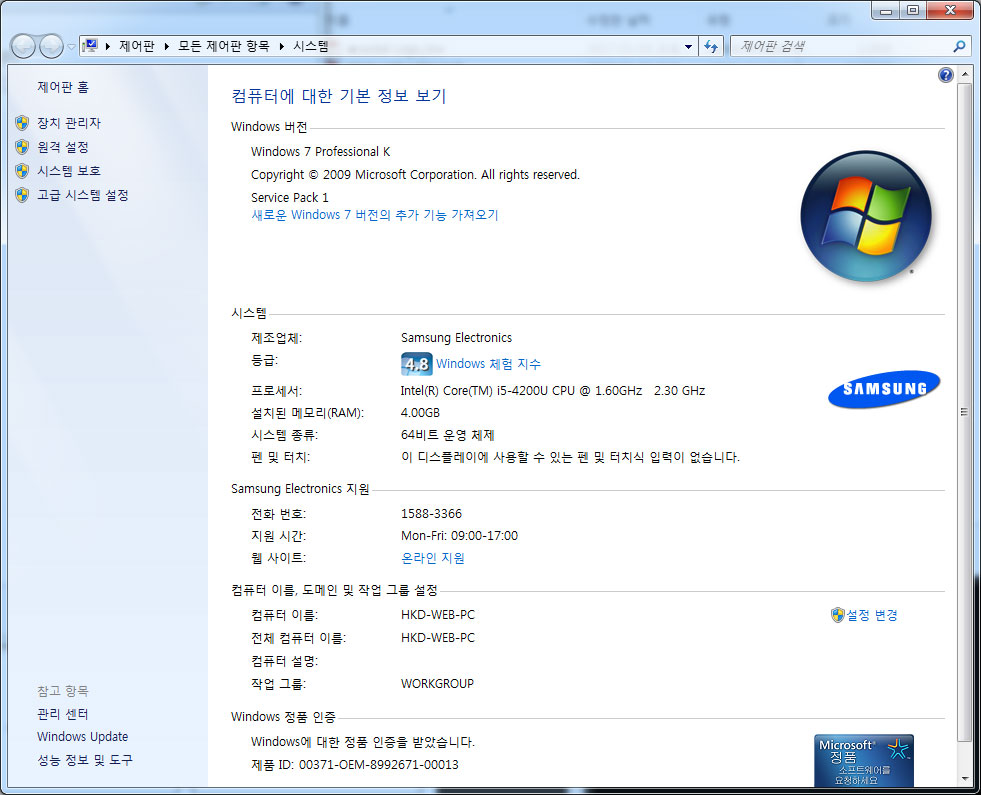The height and width of the screenshot is (795, 981).
Task: Click the Service Pack 1 text
Action: click(x=290, y=198)
